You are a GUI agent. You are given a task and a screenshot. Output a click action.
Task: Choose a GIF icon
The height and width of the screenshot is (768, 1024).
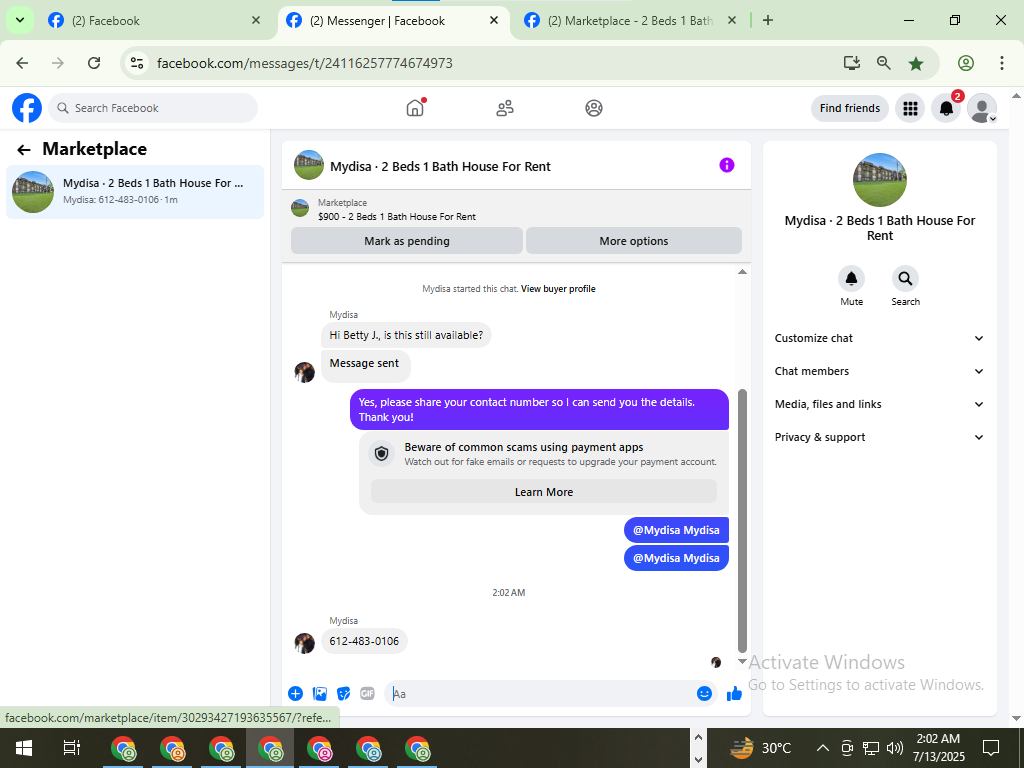[368, 694]
